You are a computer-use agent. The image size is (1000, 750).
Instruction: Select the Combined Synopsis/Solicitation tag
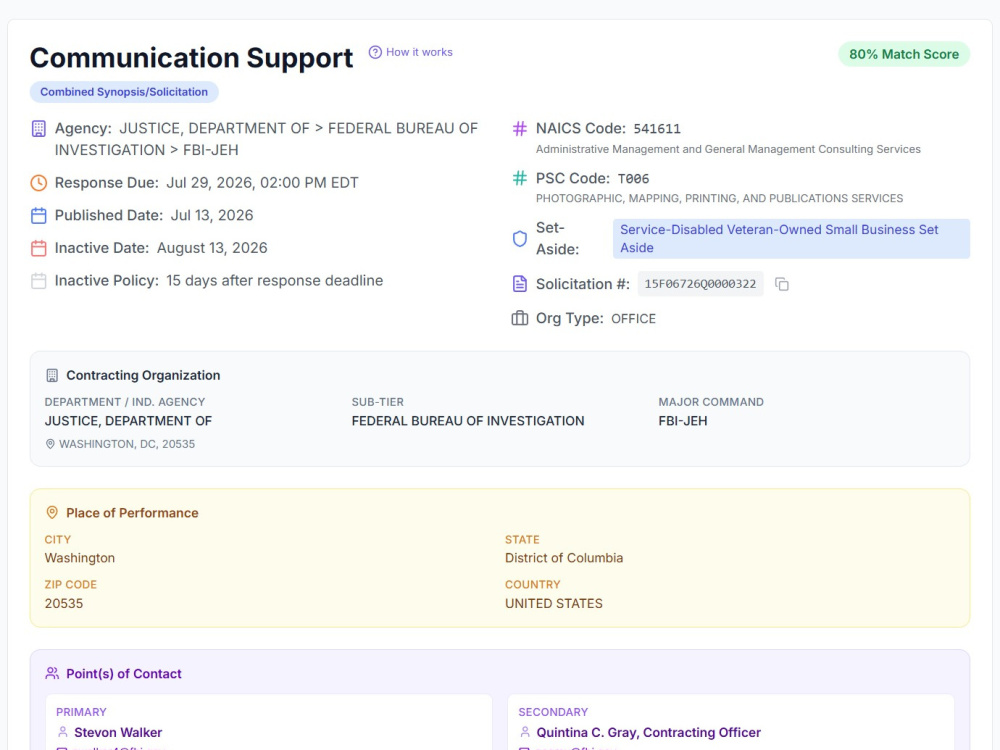tap(124, 92)
